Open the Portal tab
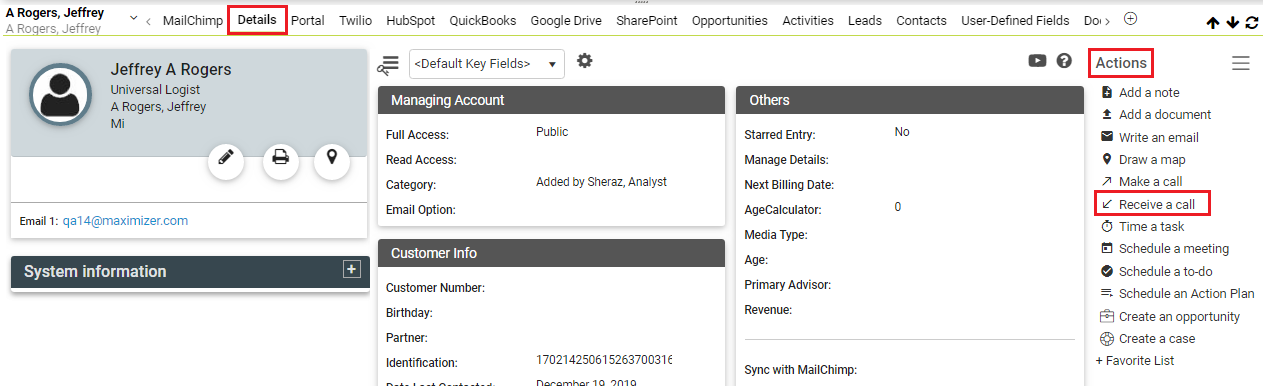Screen dimensions: 1263x386 point(308,20)
